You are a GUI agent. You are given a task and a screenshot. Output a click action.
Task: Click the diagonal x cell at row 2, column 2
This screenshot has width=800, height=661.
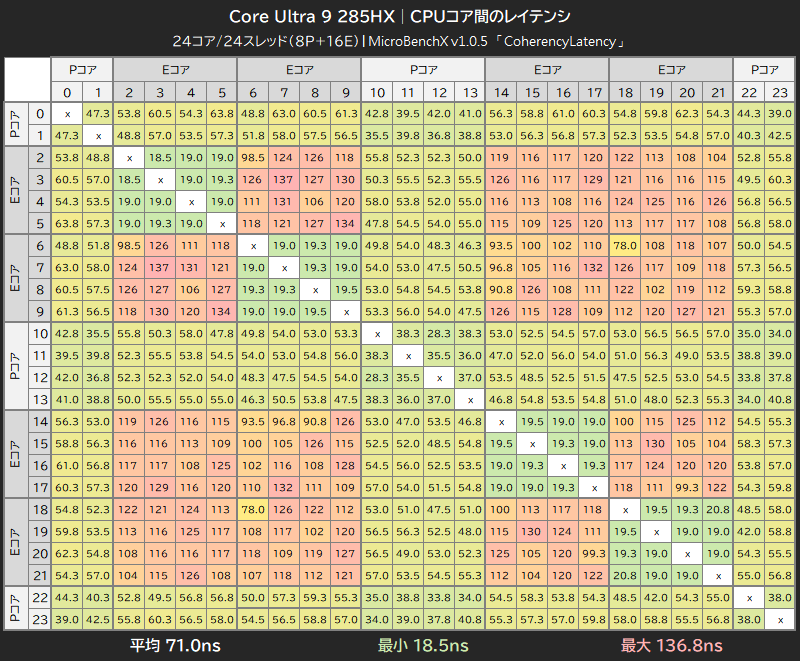point(128,157)
